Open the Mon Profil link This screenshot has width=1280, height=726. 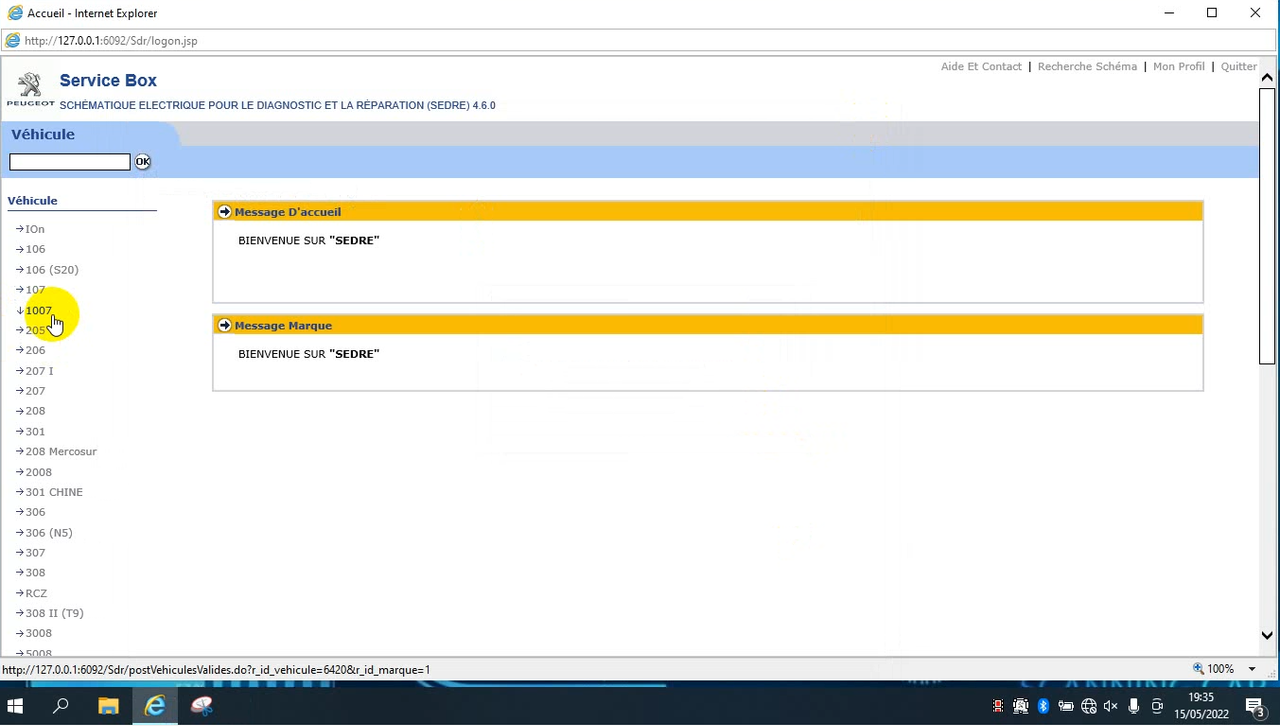(x=1179, y=67)
